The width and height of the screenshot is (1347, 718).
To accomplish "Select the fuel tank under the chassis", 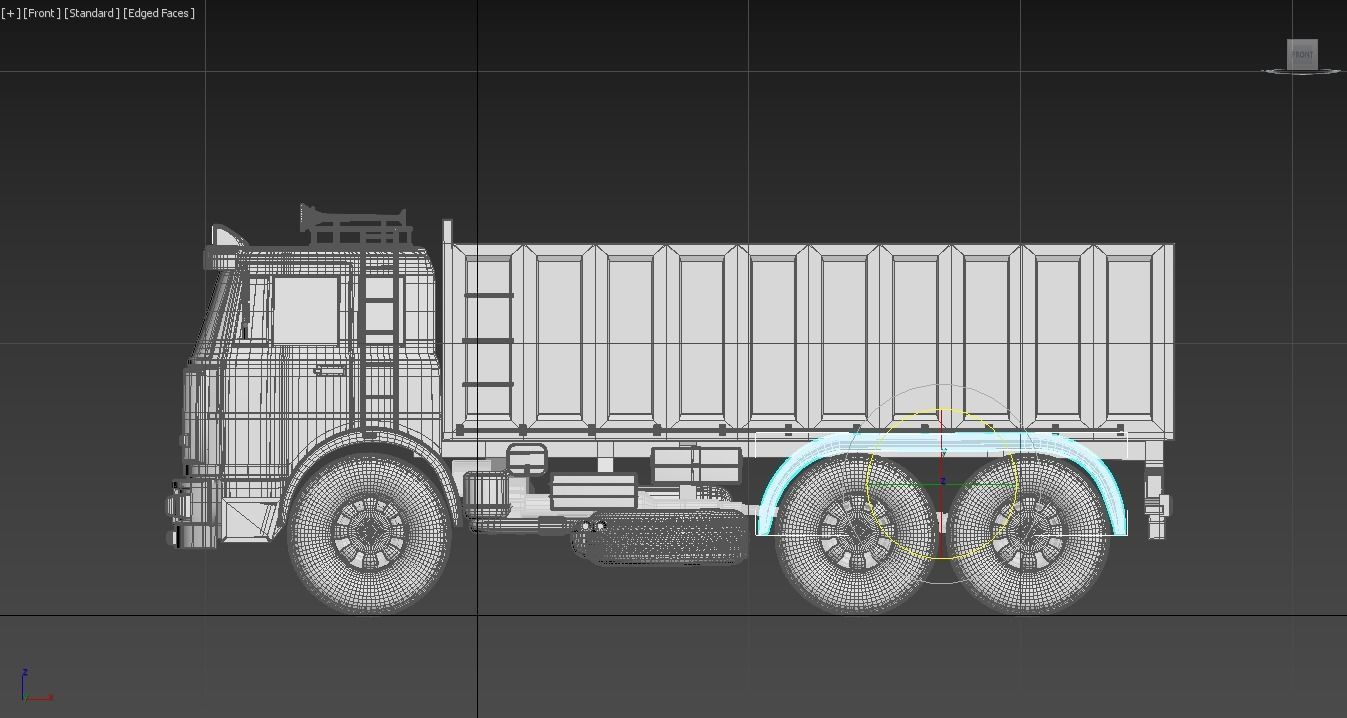I will coord(662,537).
